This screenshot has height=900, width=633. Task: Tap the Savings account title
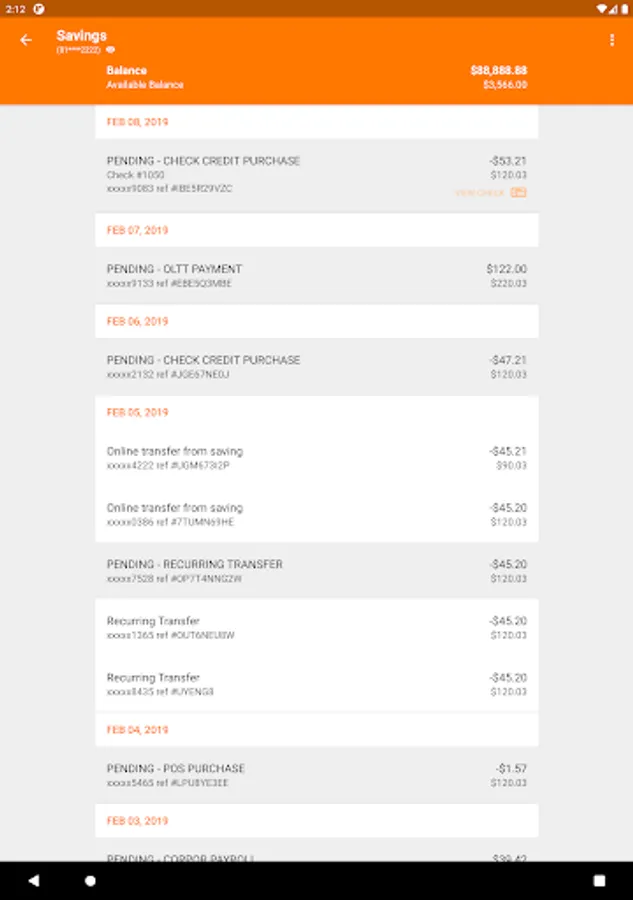[81, 36]
